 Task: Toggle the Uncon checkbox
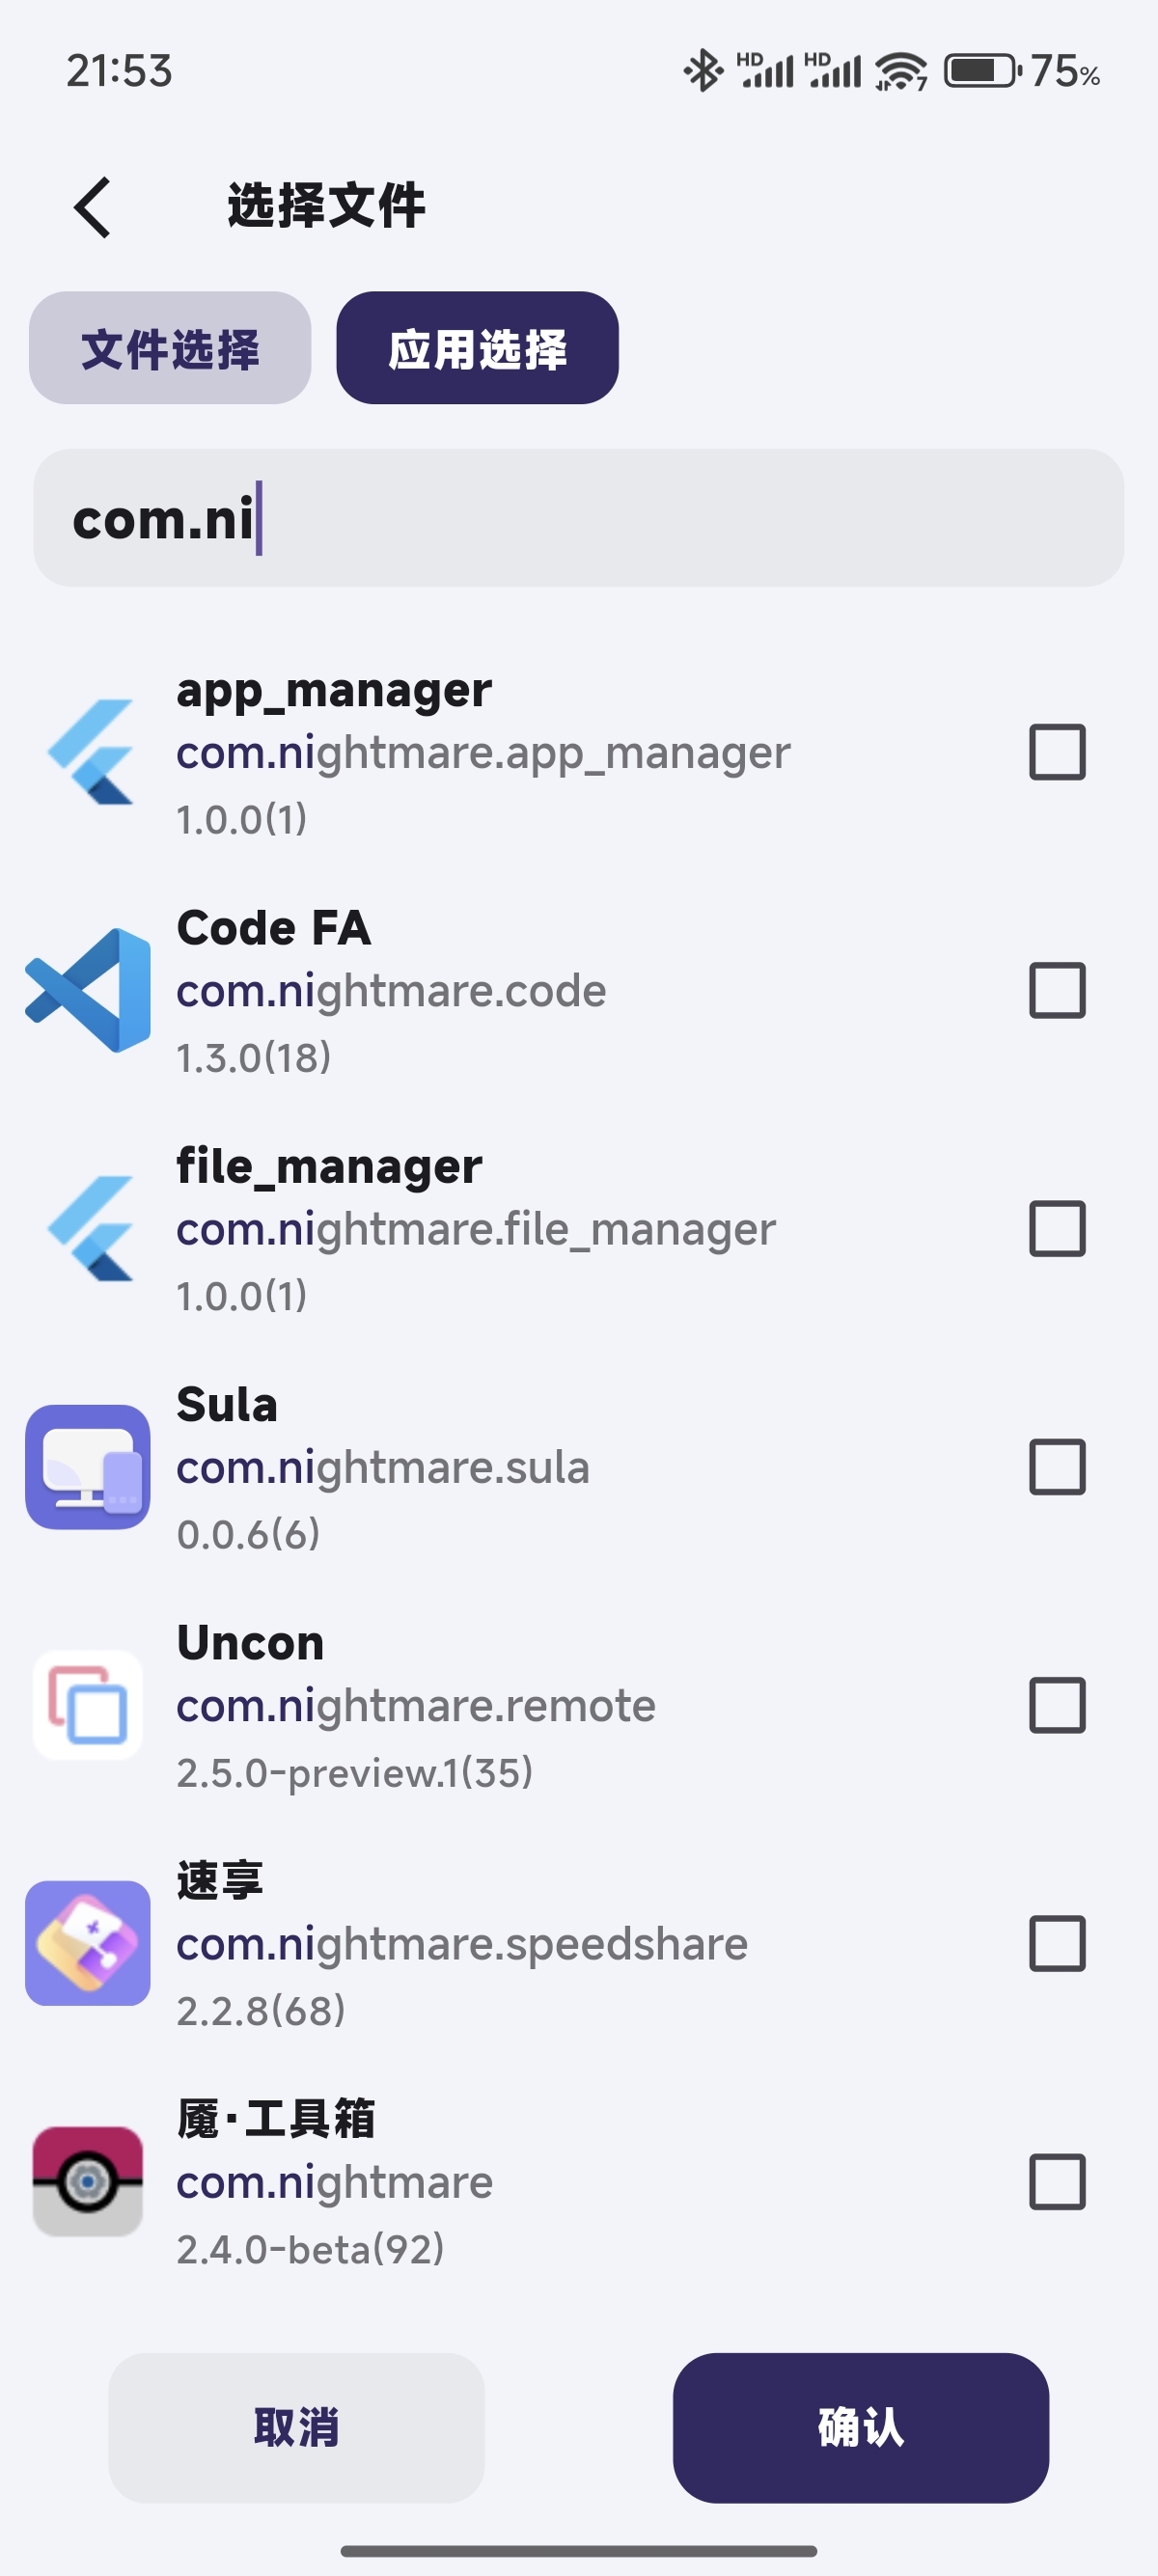coord(1057,1705)
